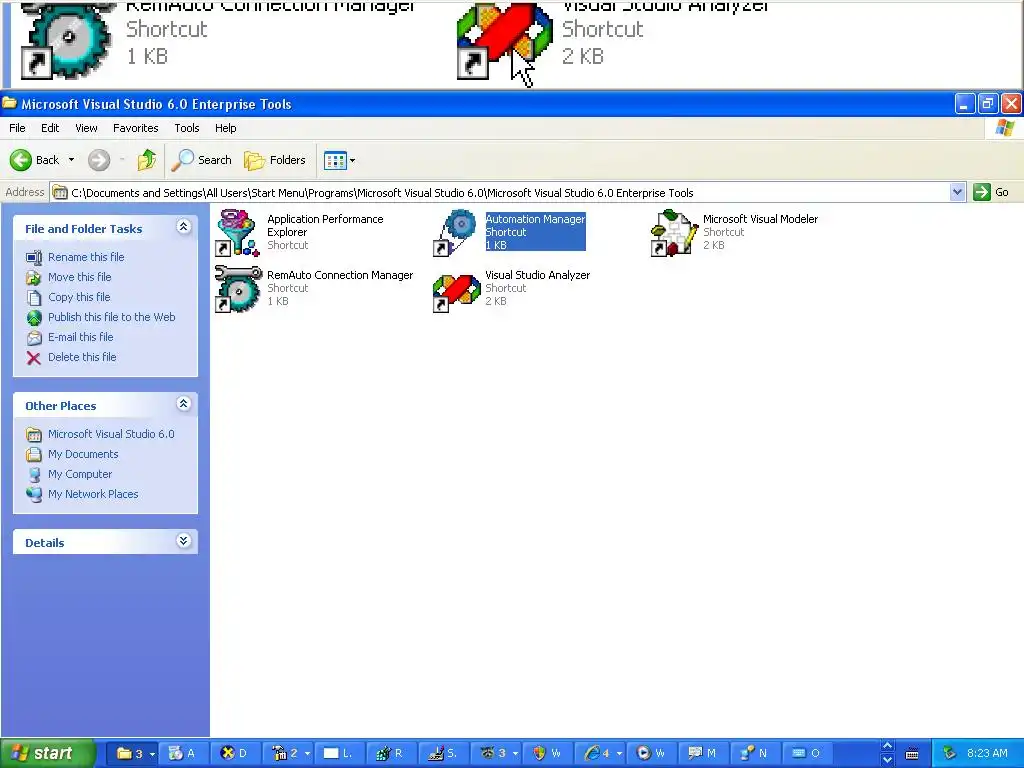The width and height of the screenshot is (1024, 768).
Task: Open the View menu
Action: pos(86,128)
